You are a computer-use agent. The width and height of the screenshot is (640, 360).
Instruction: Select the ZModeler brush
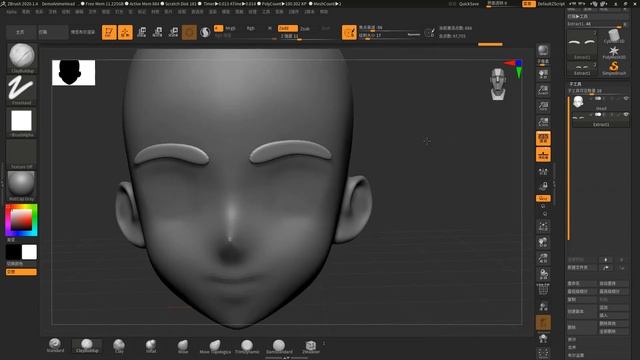coord(311,346)
